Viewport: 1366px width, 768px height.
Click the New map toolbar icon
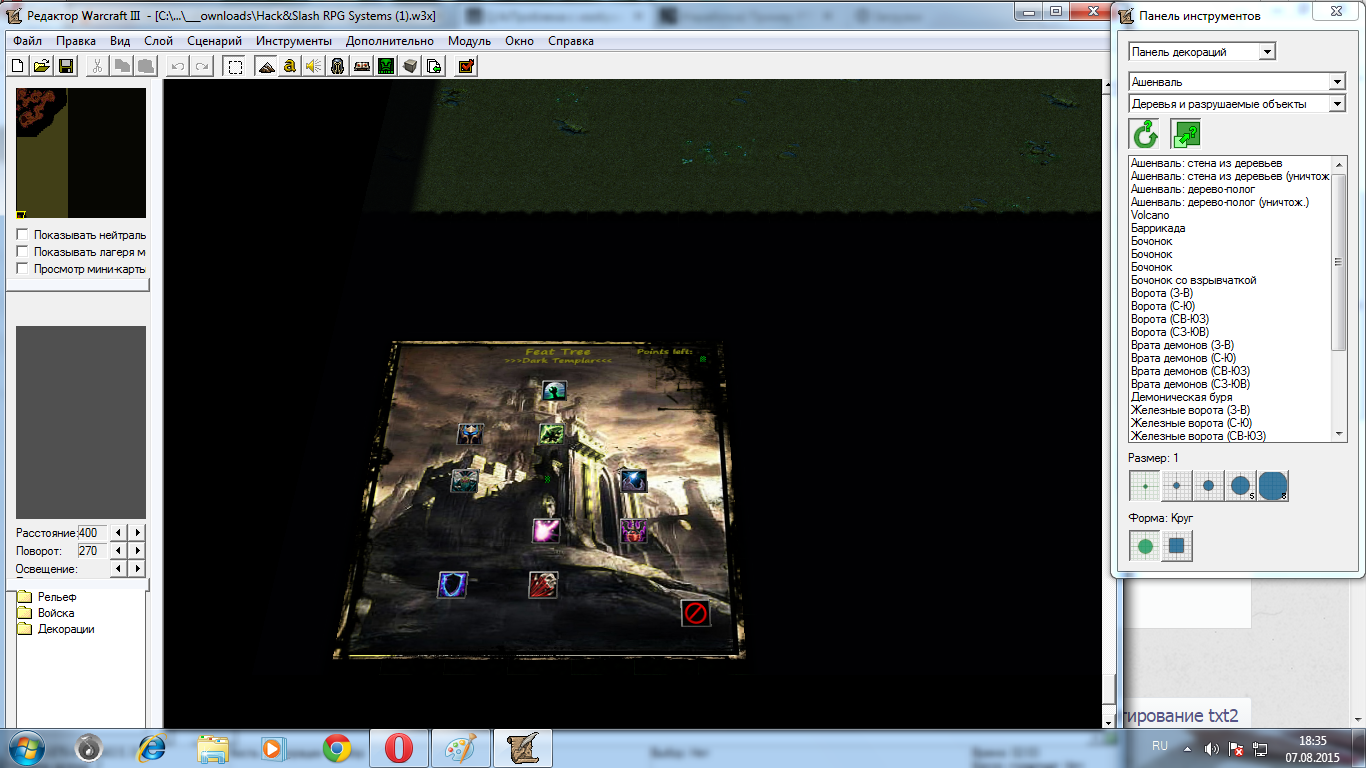(18, 66)
